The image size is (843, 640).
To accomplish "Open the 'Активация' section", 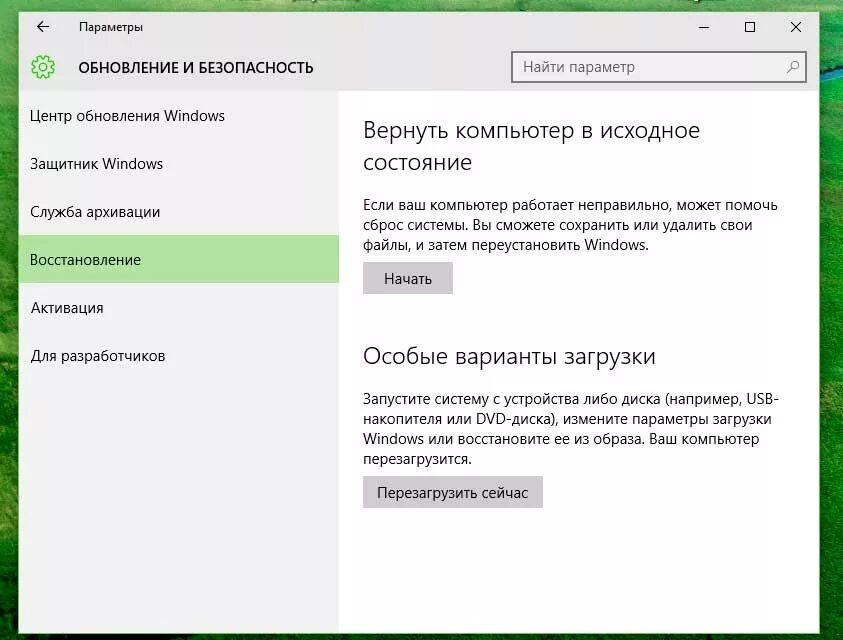I will tap(178, 308).
